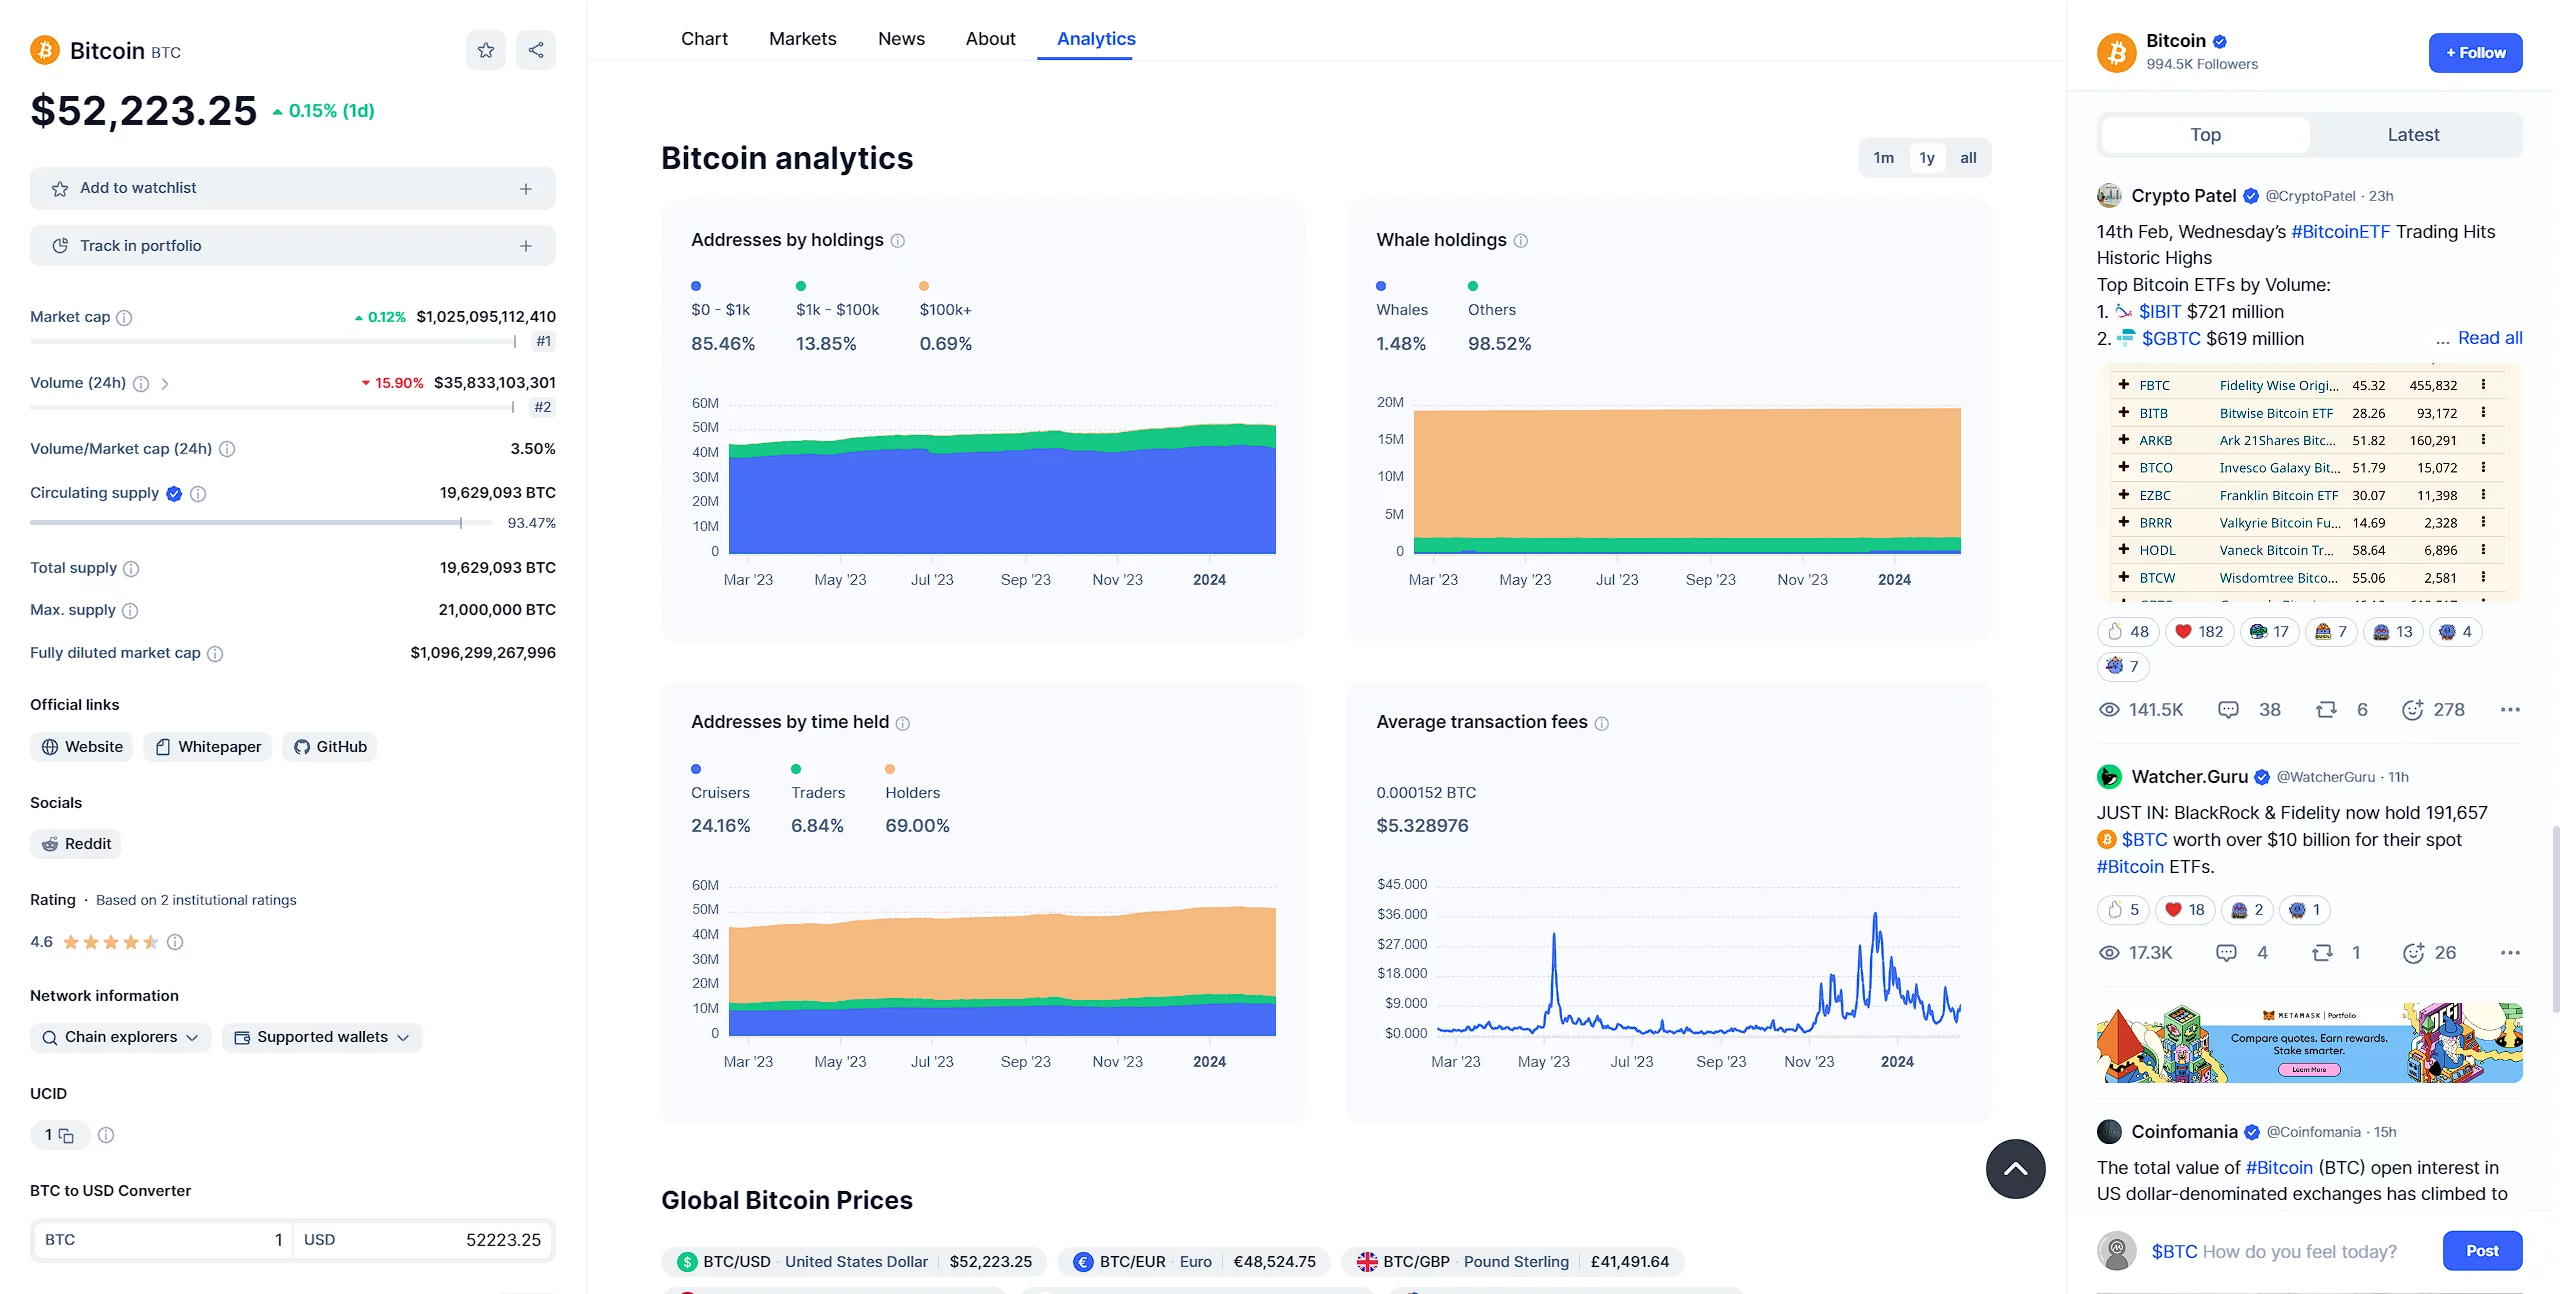The image size is (2560, 1294).
Task: Click the $0 - $1k blue legend dot
Action: click(696, 286)
